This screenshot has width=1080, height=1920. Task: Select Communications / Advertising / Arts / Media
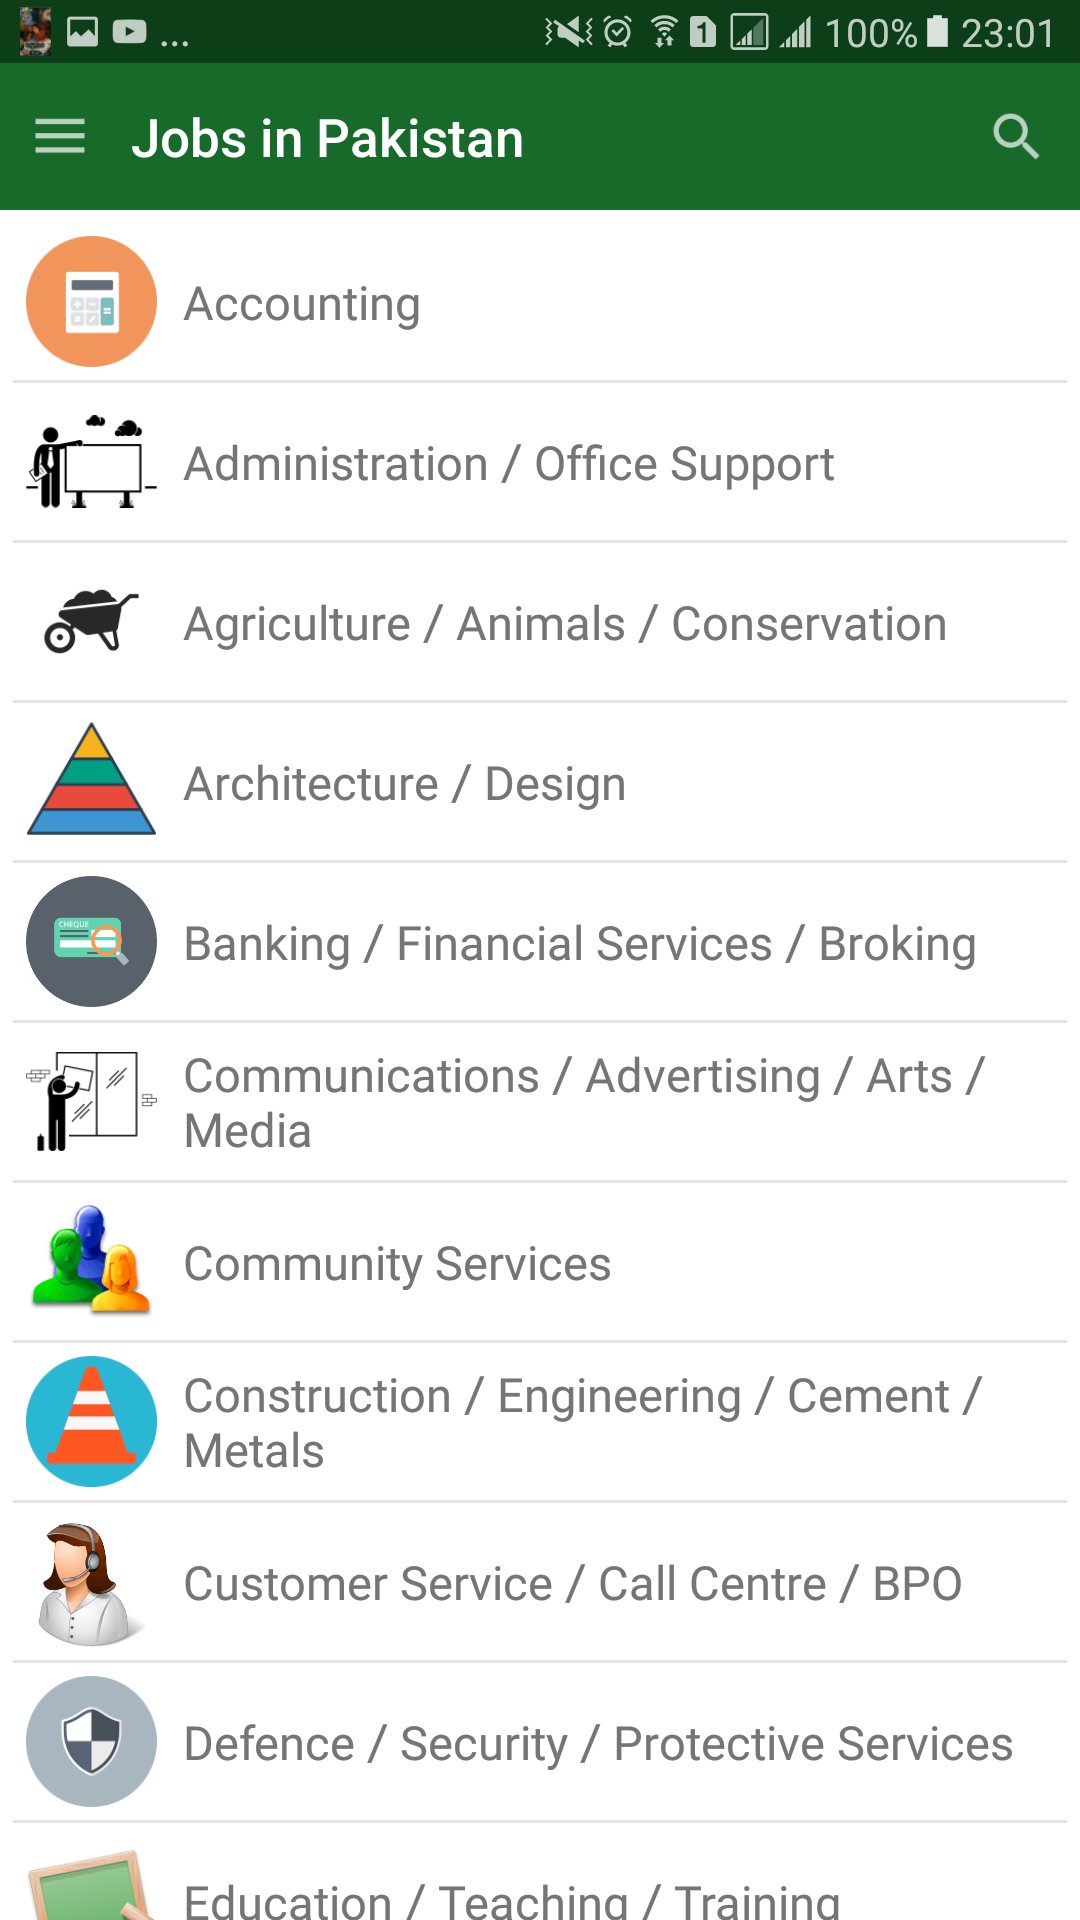(x=585, y=1103)
